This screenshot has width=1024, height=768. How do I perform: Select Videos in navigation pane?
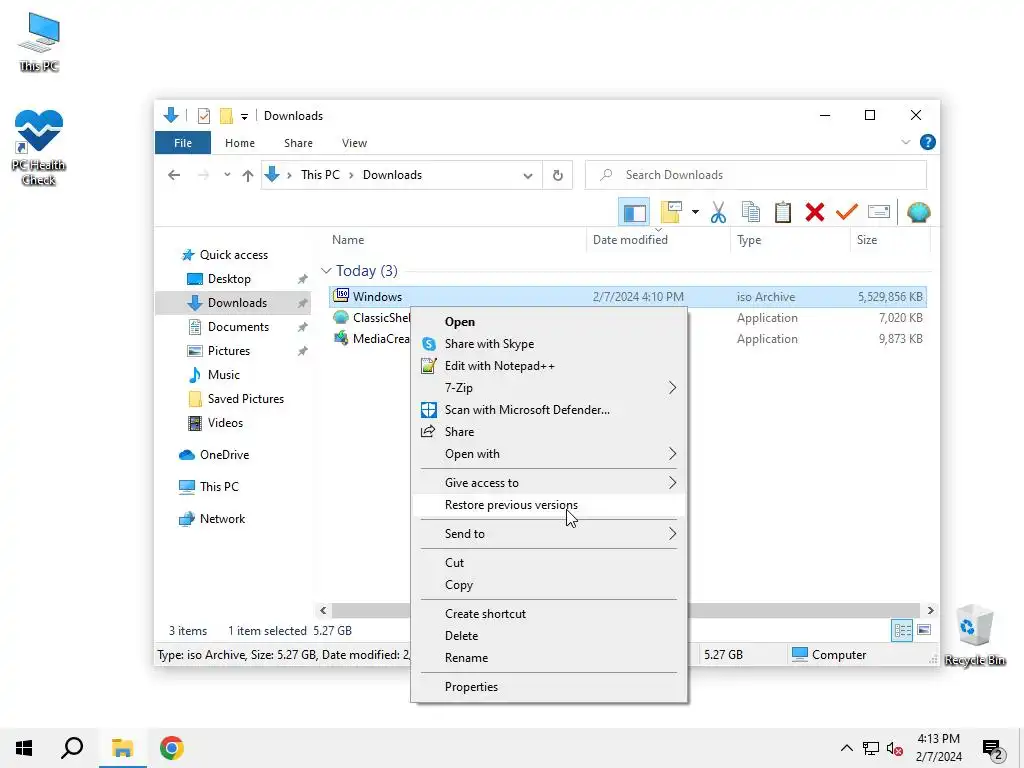(x=225, y=423)
